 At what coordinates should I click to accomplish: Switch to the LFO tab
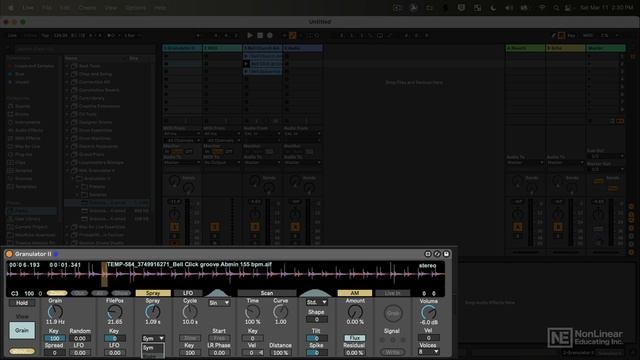point(188,293)
